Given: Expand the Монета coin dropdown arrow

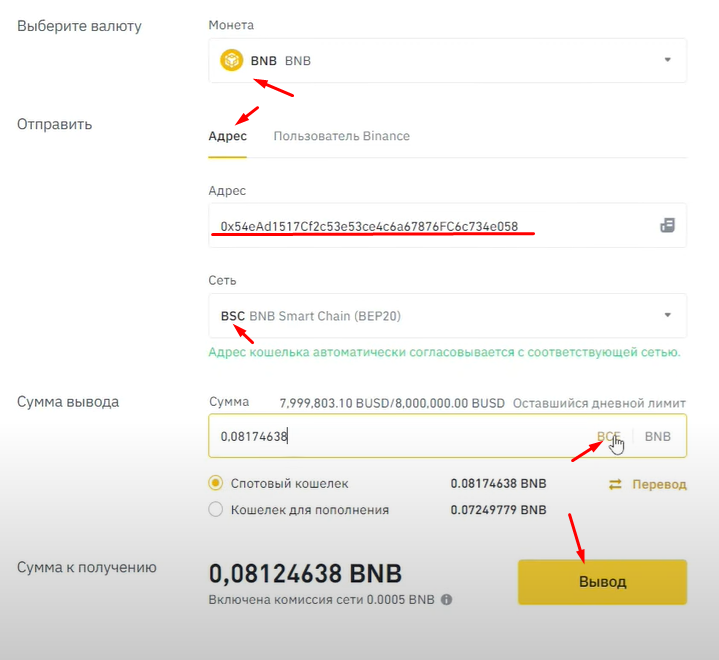Looking at the screenshot, I should click(x=668, y=60).
